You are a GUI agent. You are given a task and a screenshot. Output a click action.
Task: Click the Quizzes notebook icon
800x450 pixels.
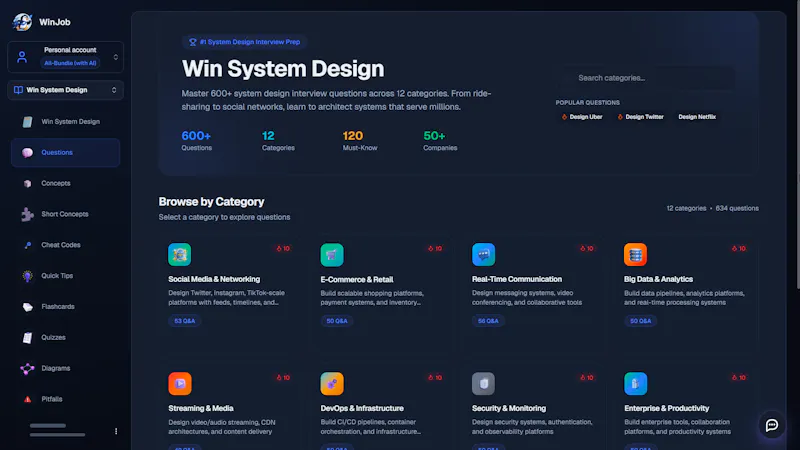(x=27, y=337)
